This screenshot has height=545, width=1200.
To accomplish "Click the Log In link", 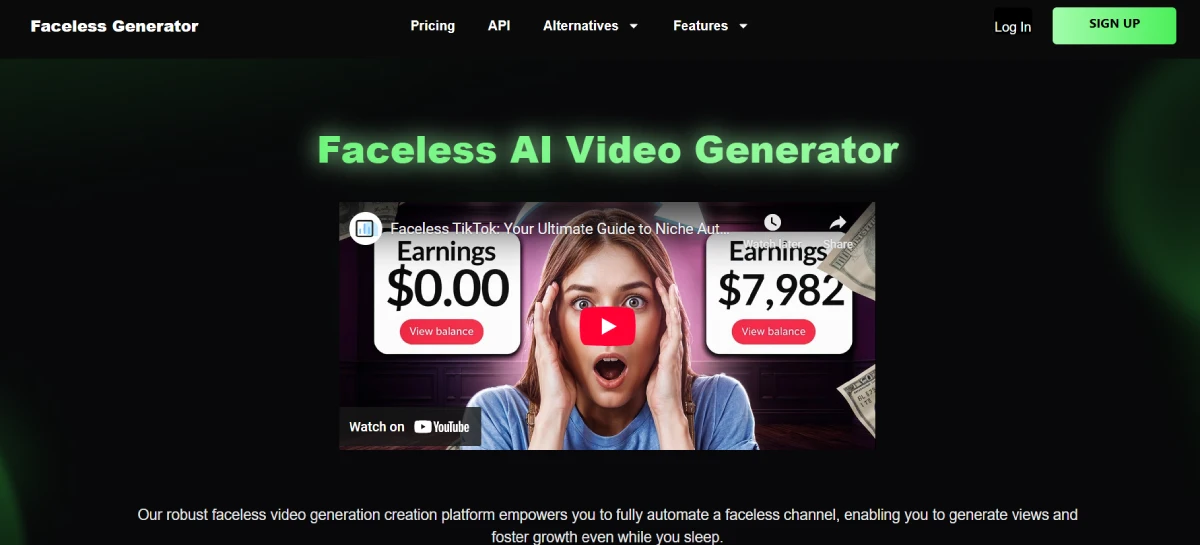I will coord(1012,27).
